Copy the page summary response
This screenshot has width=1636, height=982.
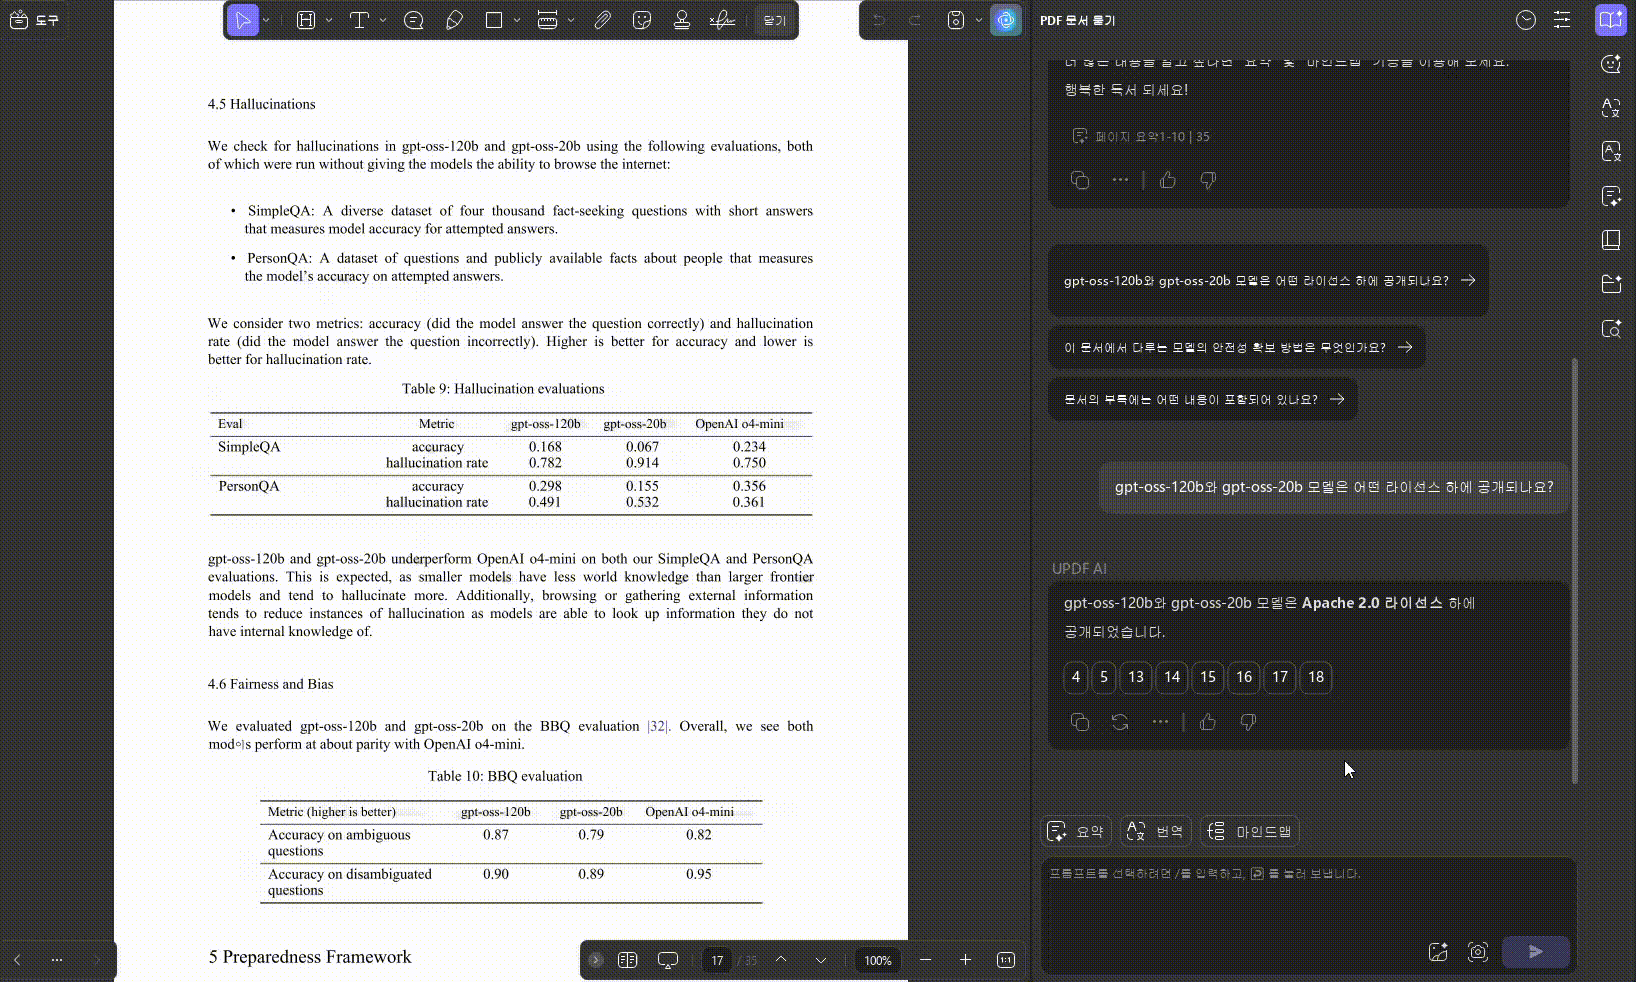coord(1080,180)
